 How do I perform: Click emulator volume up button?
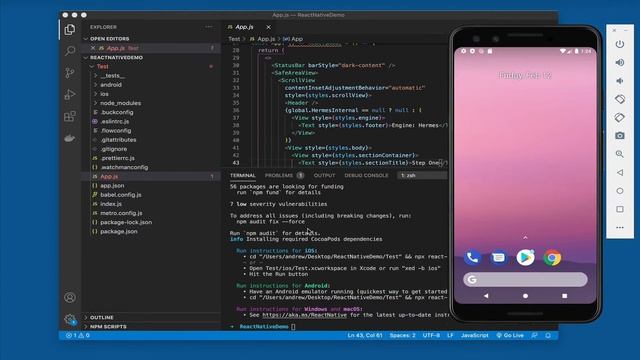[x=620, y=62]
